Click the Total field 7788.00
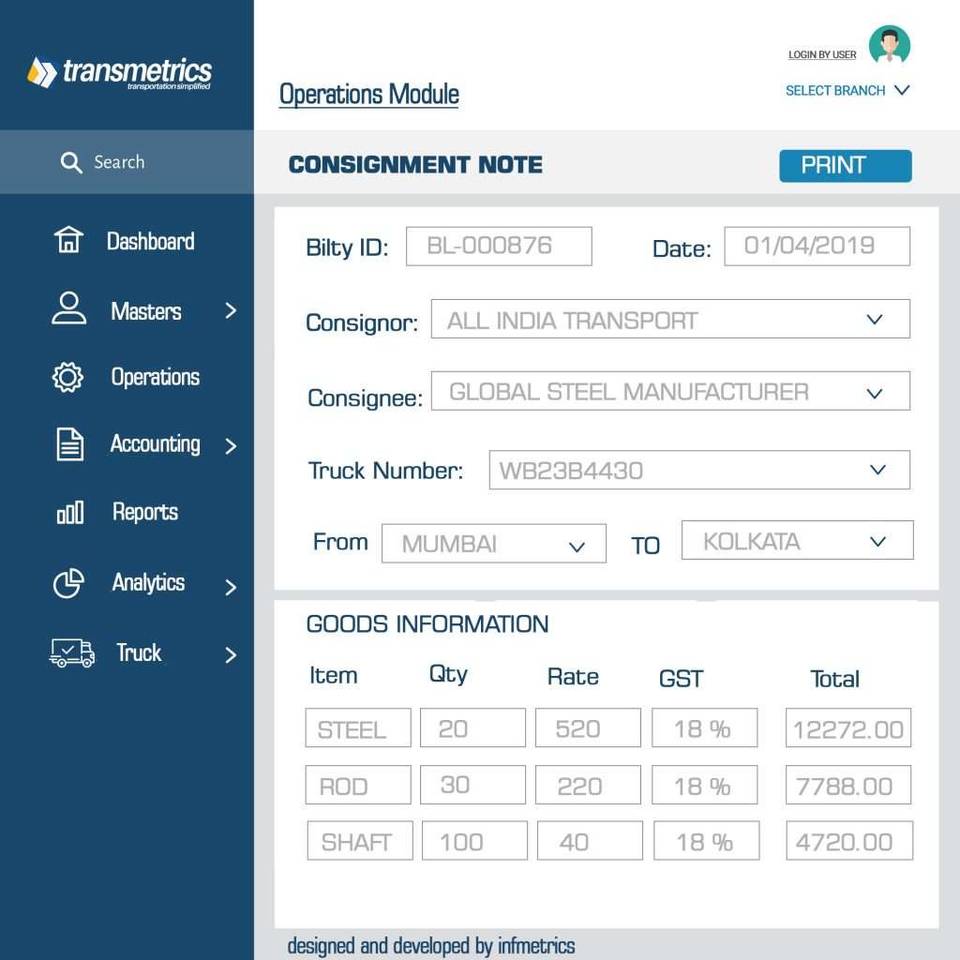The height and width of the screenshot is (960, 960). [x=848, y=784]
